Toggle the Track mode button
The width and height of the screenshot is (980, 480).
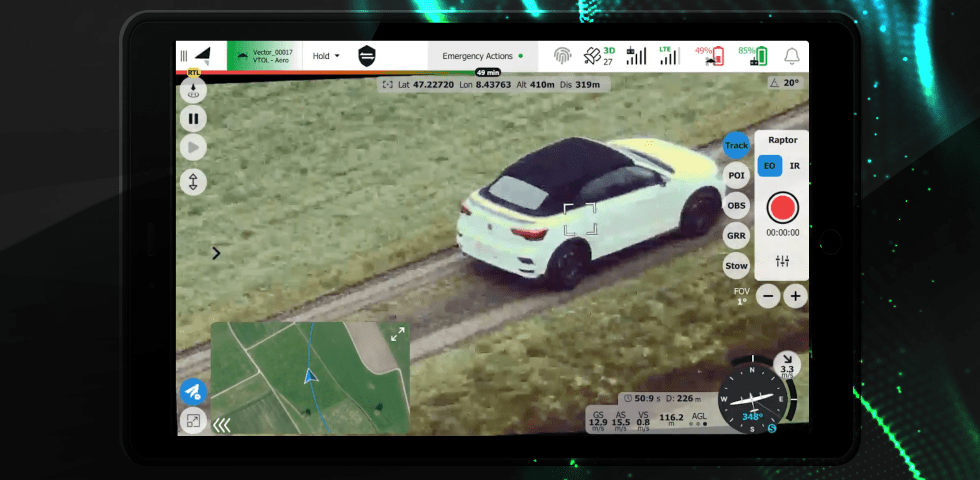[736, 145]
